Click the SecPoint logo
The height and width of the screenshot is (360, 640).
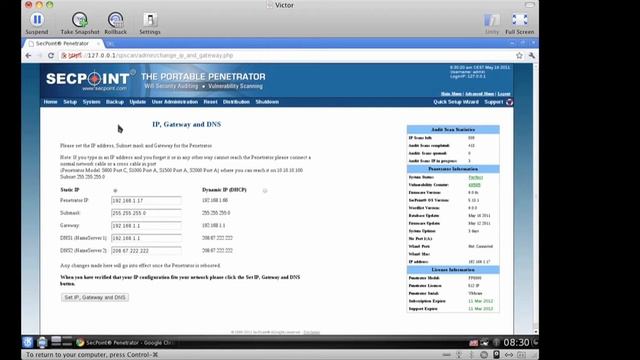[88, 80]
